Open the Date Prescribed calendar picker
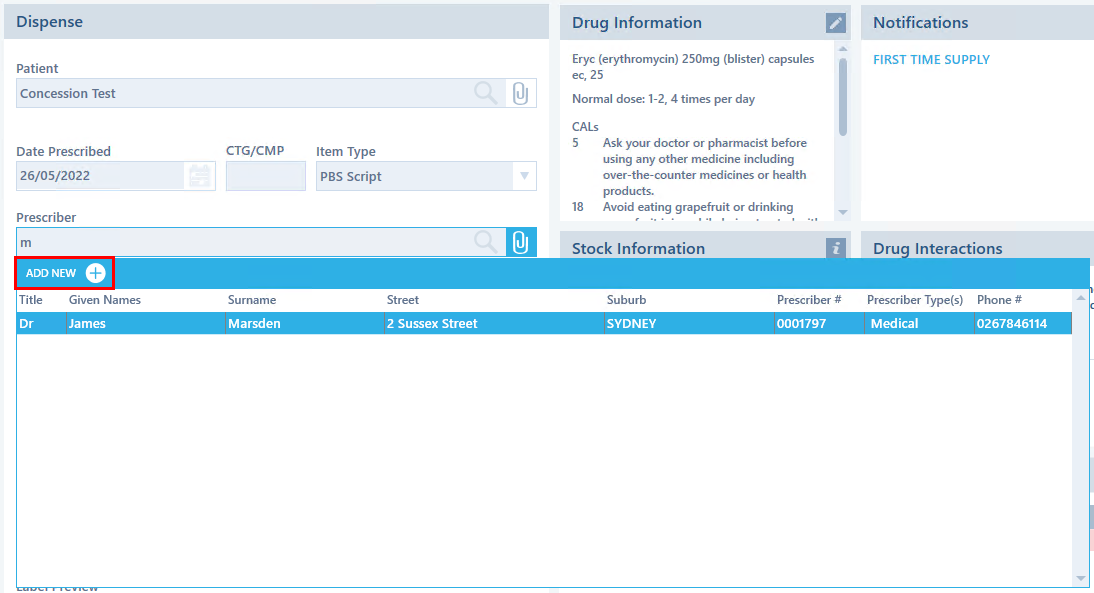Screen dimensions: 1094x593 click(x=200, y=176)
